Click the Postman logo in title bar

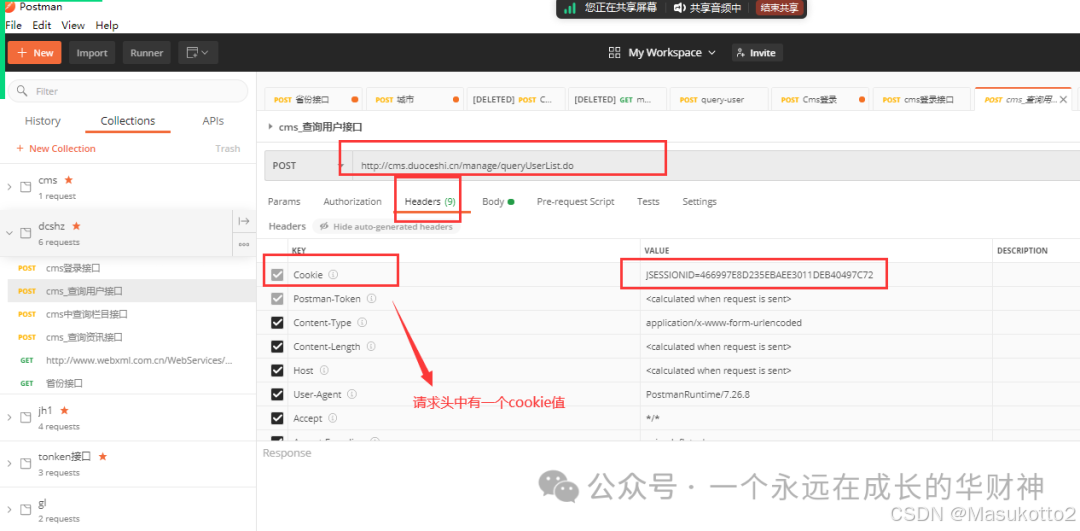click(x=10, y=7)
